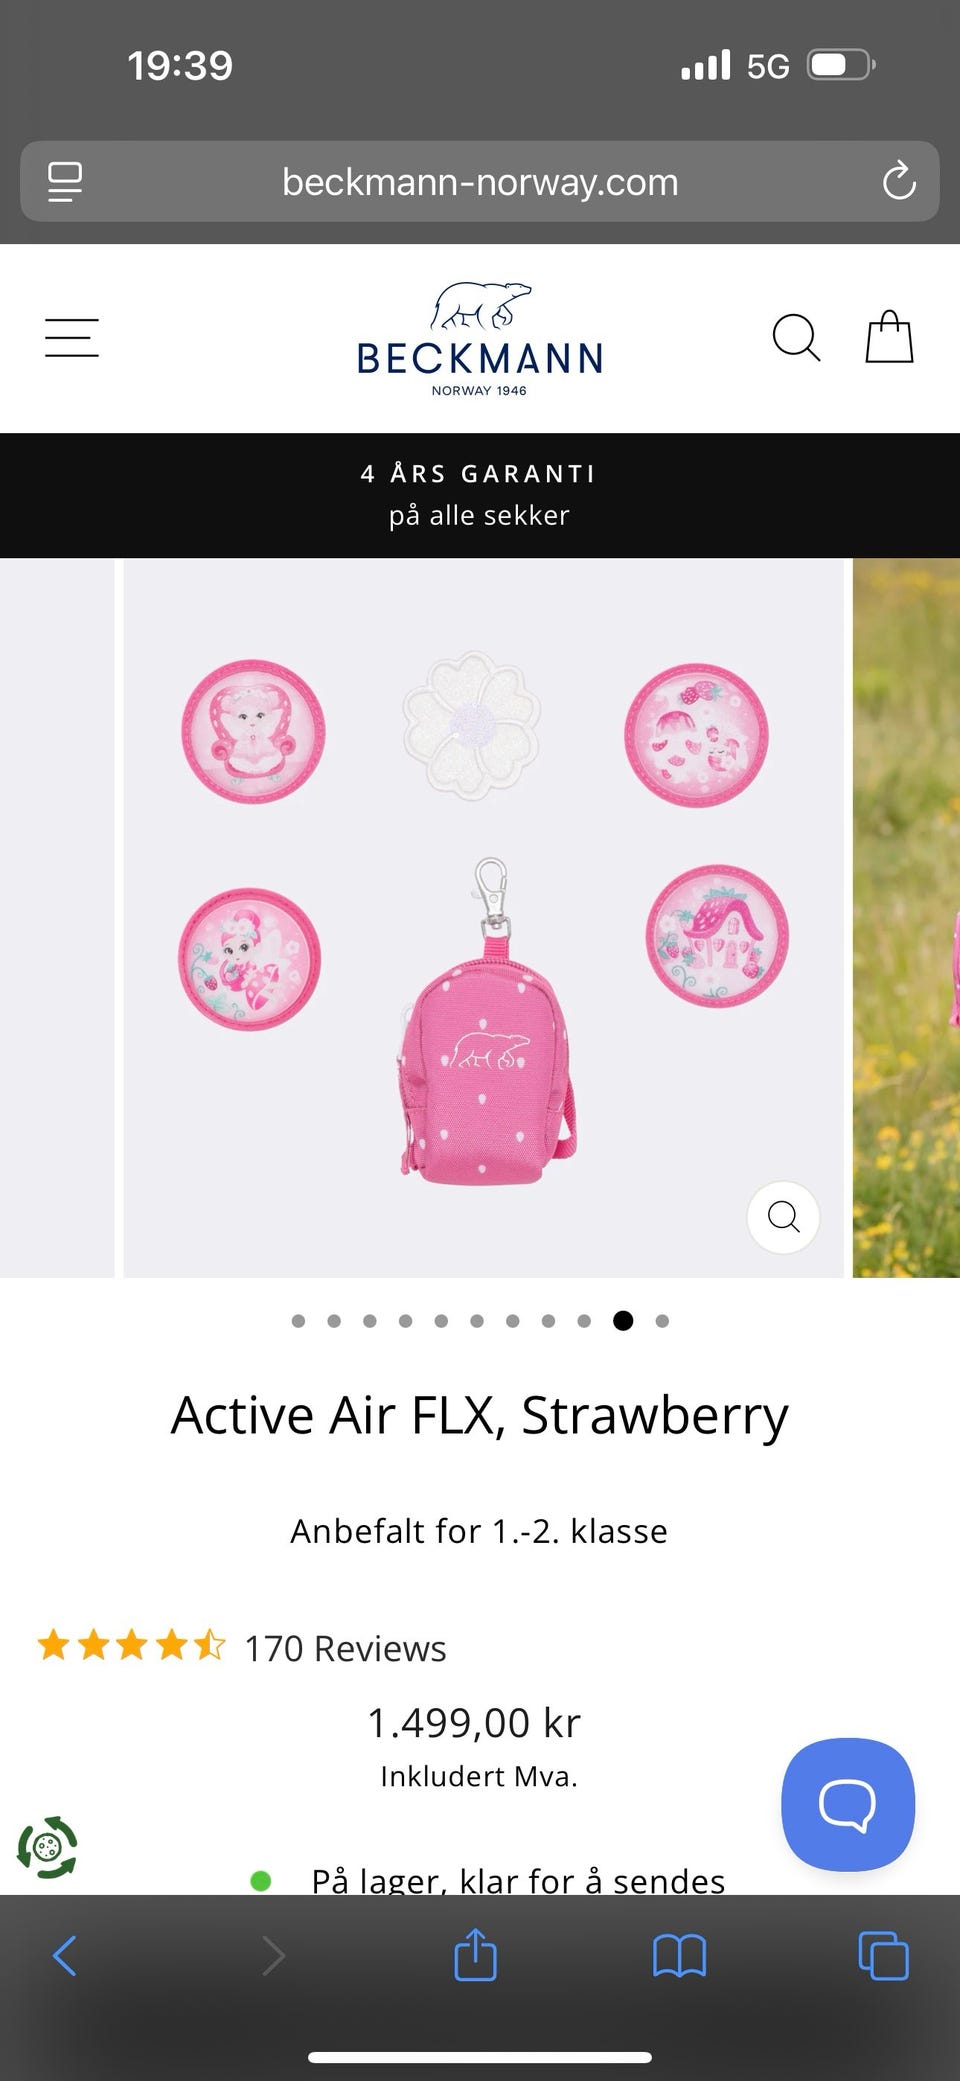Show open Safari tabs

tap(883, 1955)
